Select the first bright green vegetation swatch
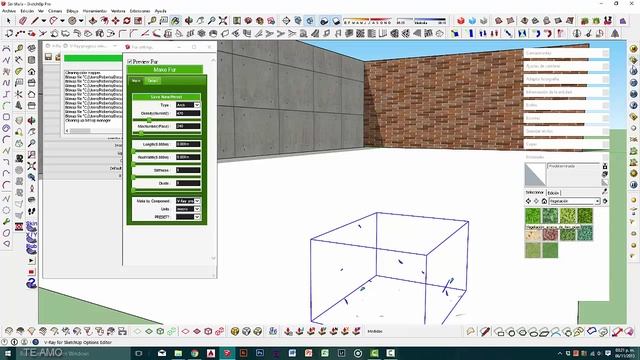Screen dimensions: 640x360 click(x=533, y=216)
